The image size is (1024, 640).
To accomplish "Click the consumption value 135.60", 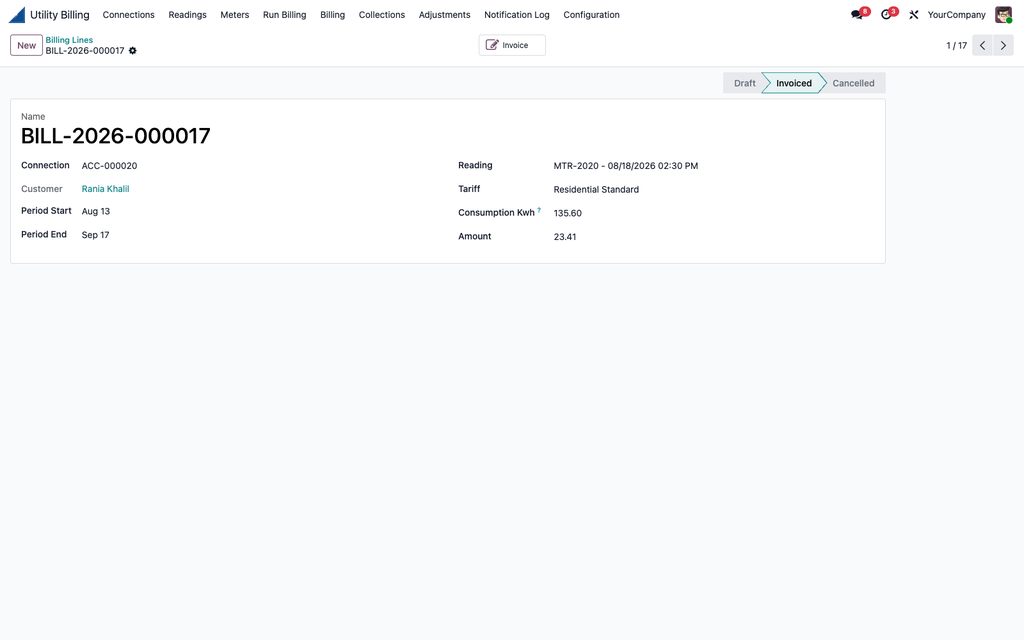I will (x=568, y=213).
